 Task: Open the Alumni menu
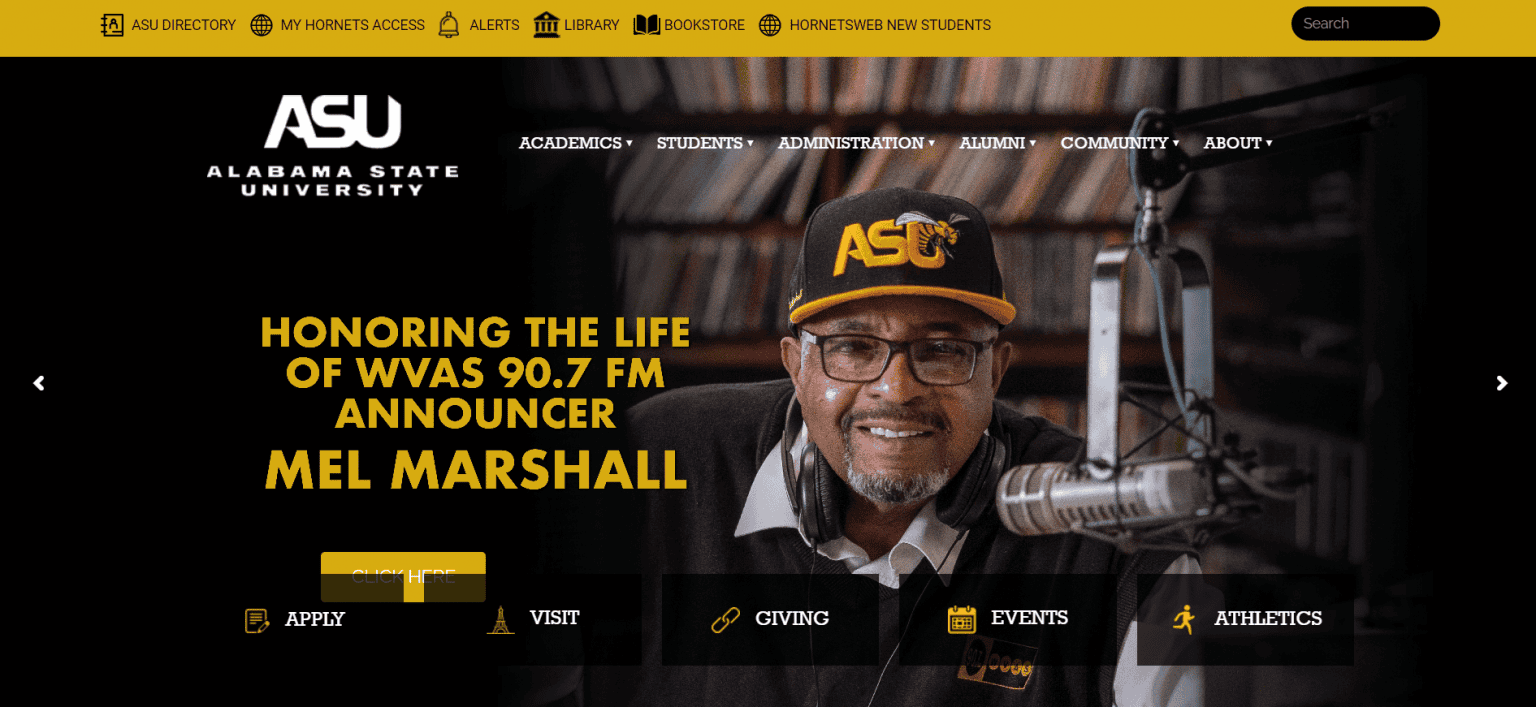[x=998, y=143]
